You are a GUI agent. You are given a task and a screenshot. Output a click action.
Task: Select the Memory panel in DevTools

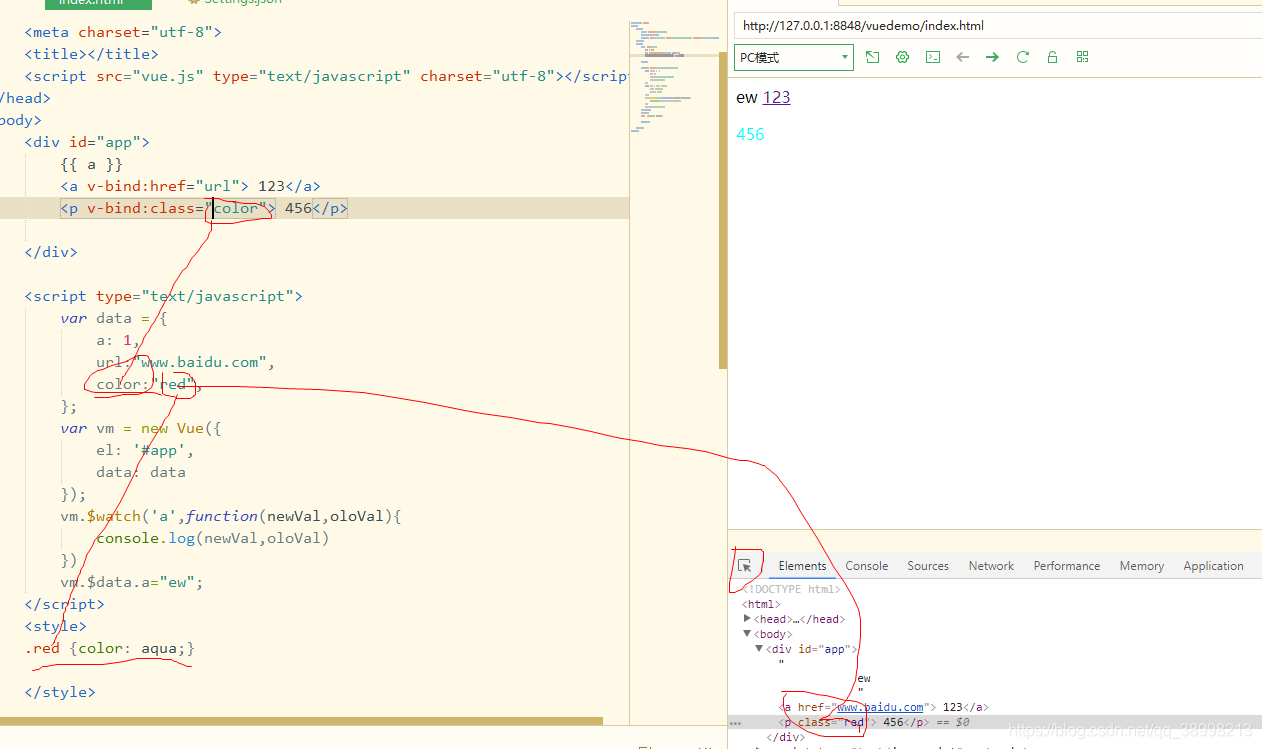point(1141,565)
